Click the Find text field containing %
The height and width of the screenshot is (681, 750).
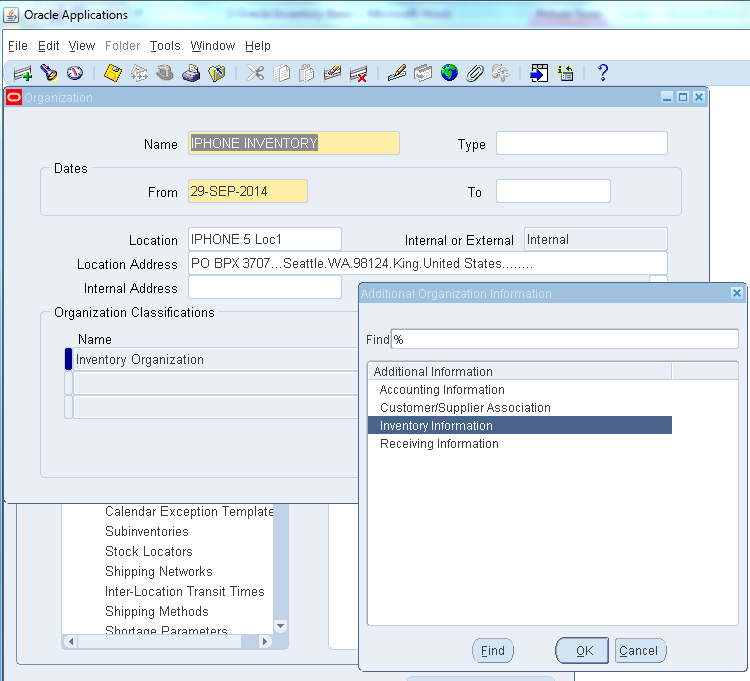pyautogui.click(x=564, y=339)
